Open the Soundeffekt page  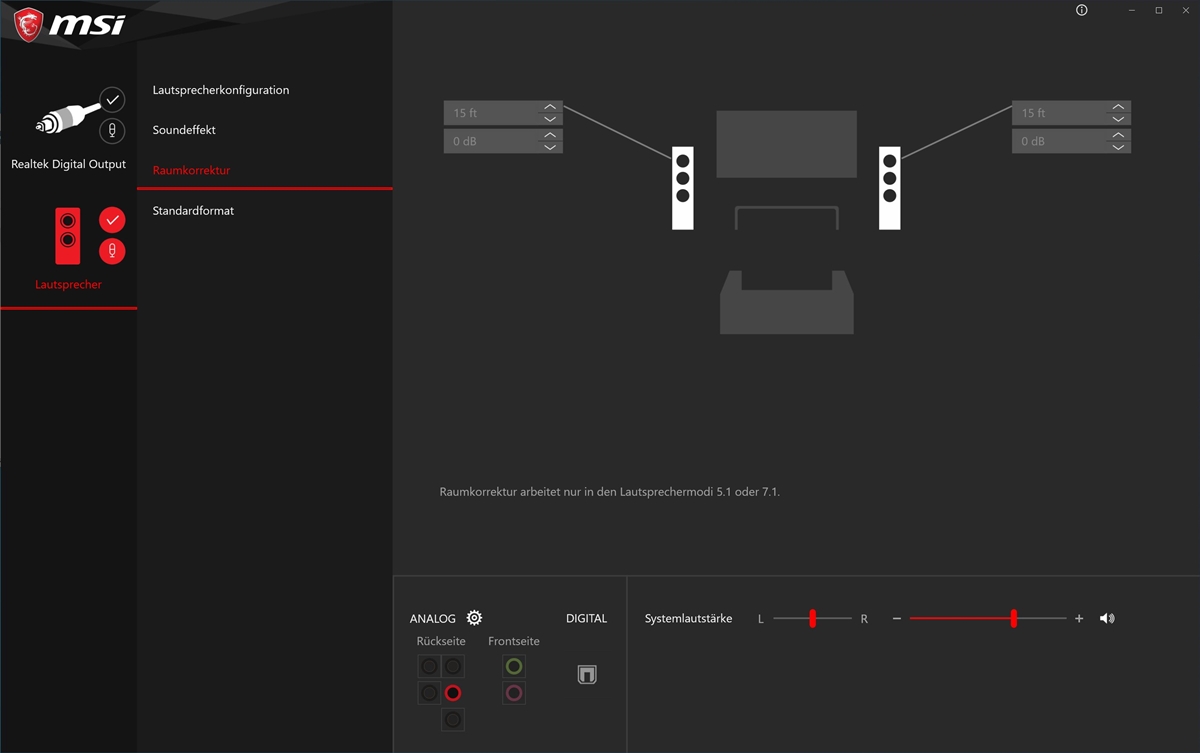coord(184,130)
